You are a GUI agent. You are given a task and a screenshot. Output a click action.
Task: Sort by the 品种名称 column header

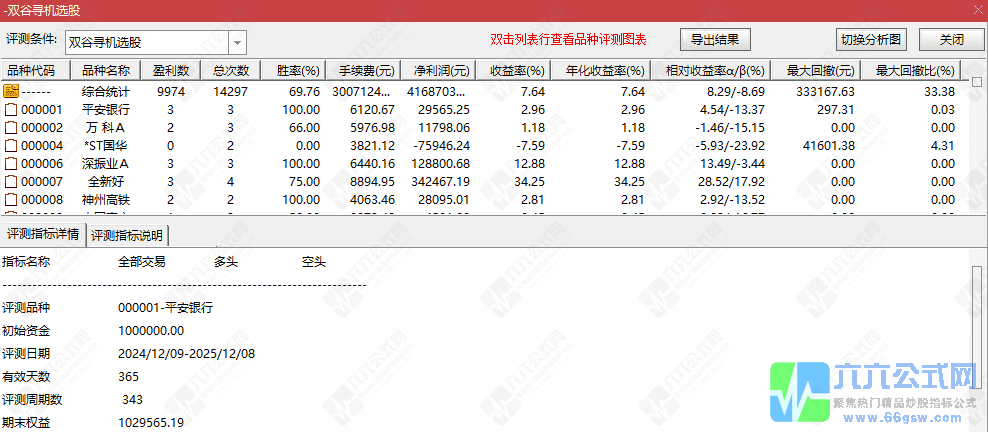(105, 70)
